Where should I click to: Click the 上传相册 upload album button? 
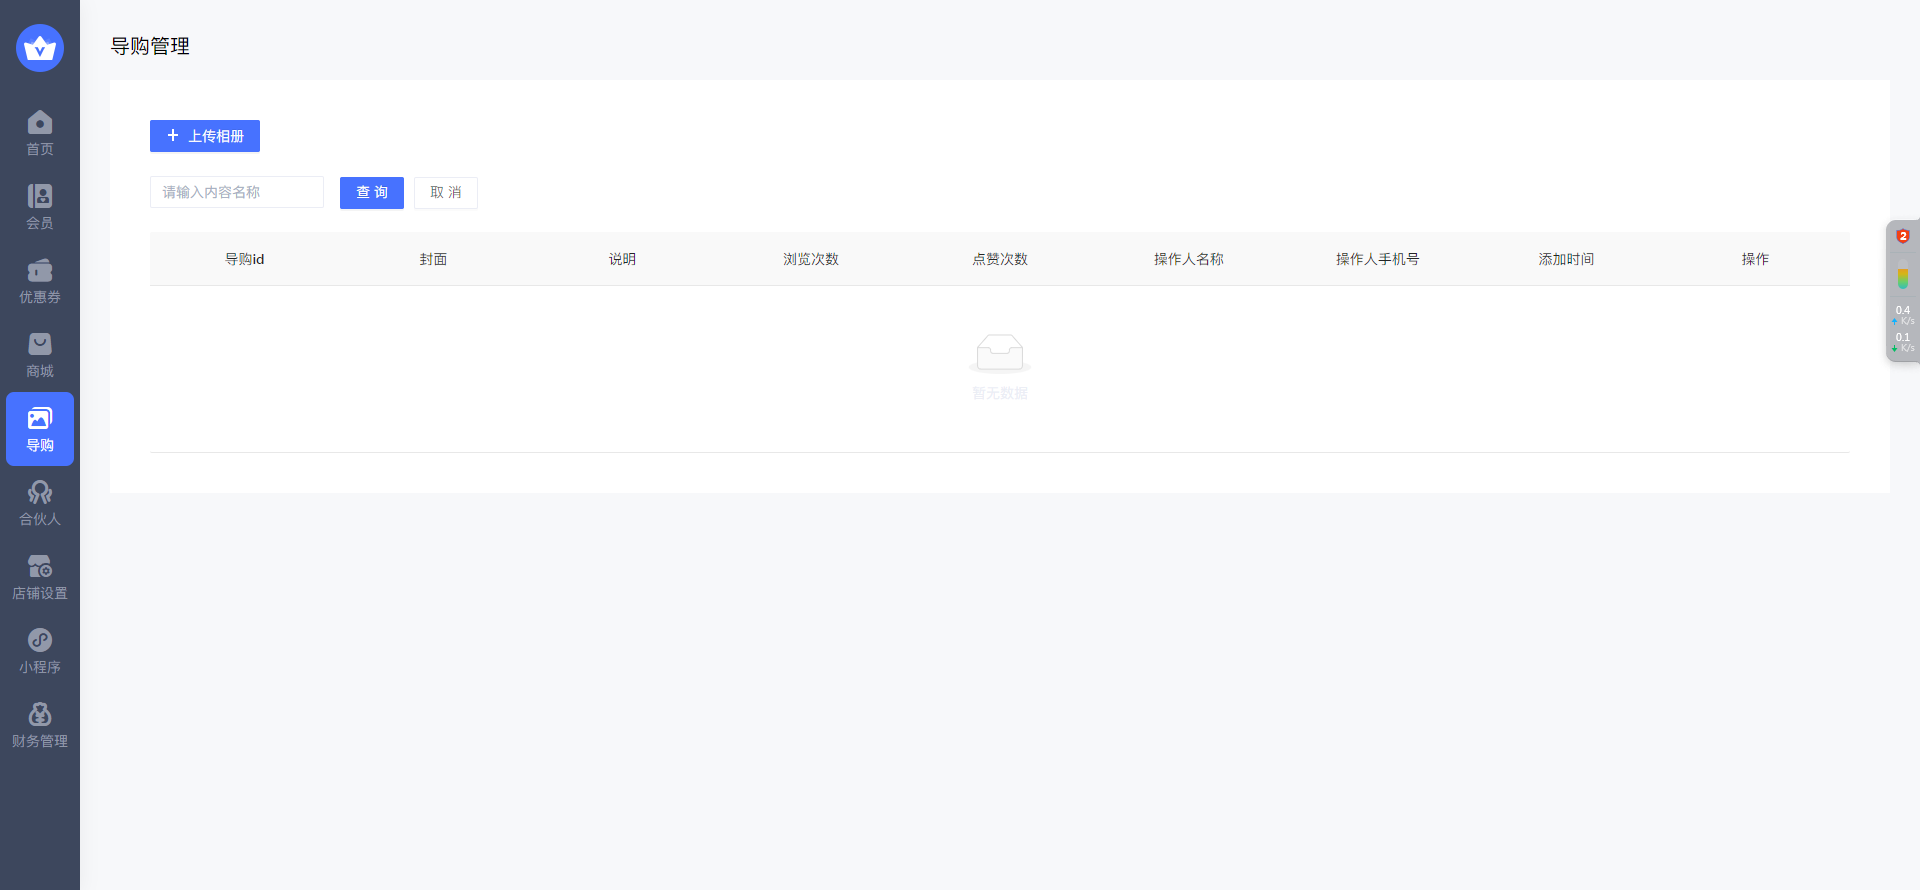[x=205, y=136]
